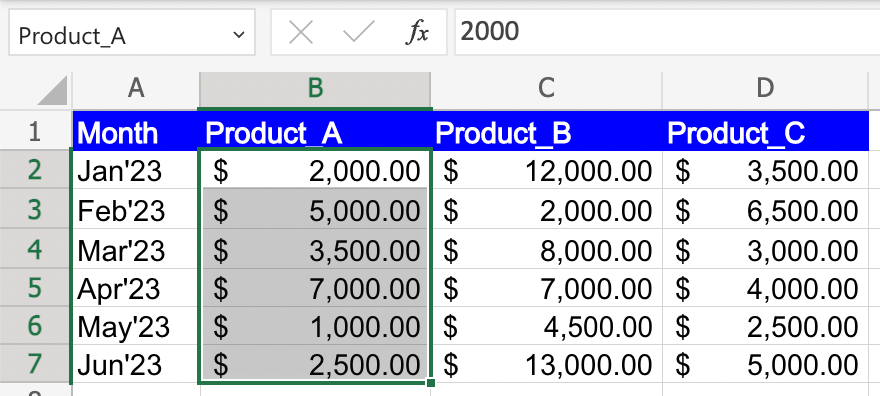Click the Product_C header cell

click(x=766, y=131)
